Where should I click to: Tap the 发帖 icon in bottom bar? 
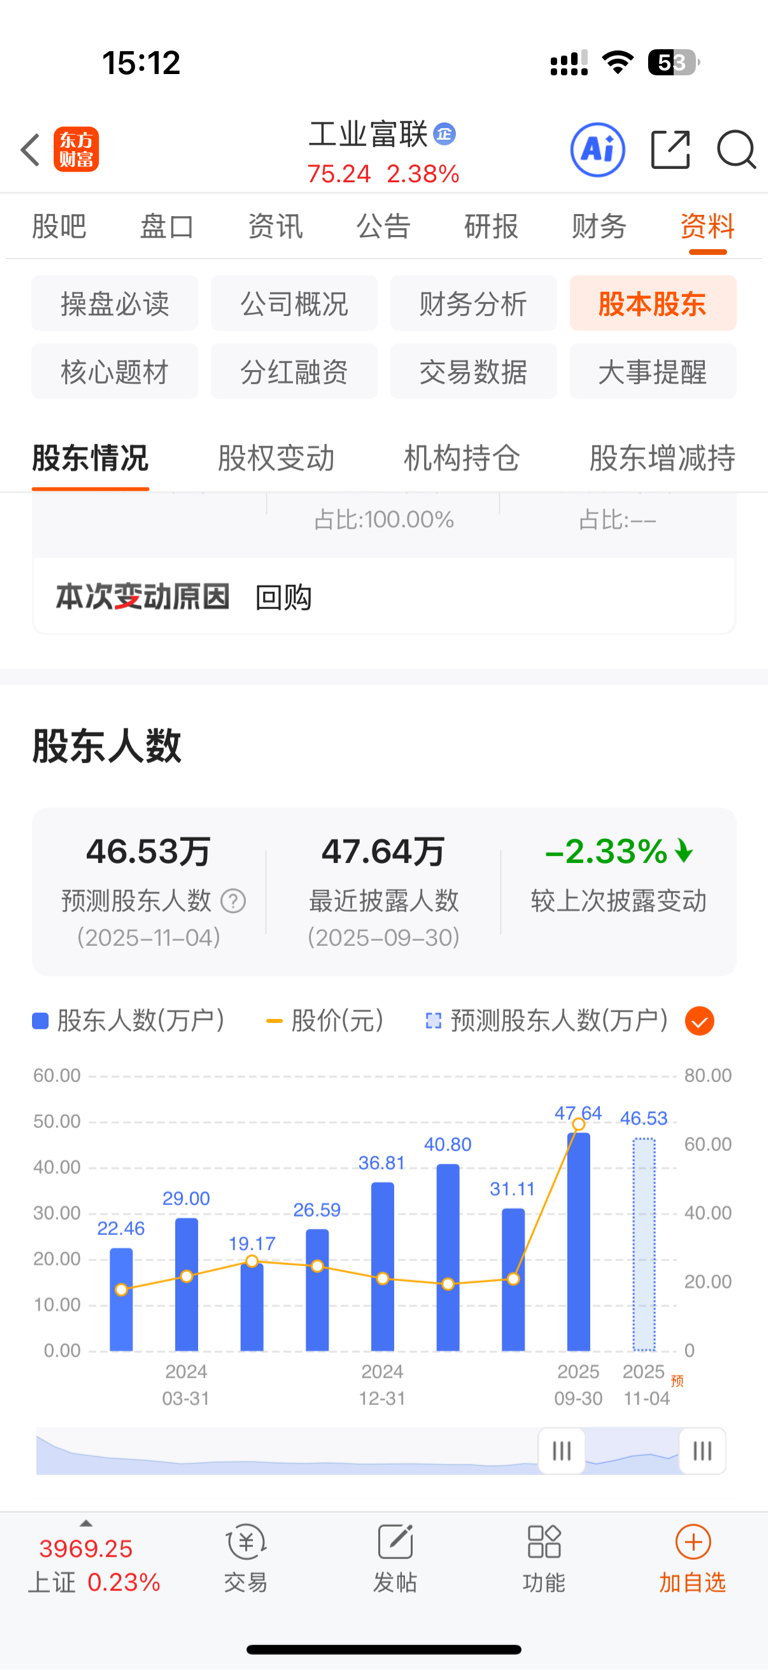point(395,1542)
